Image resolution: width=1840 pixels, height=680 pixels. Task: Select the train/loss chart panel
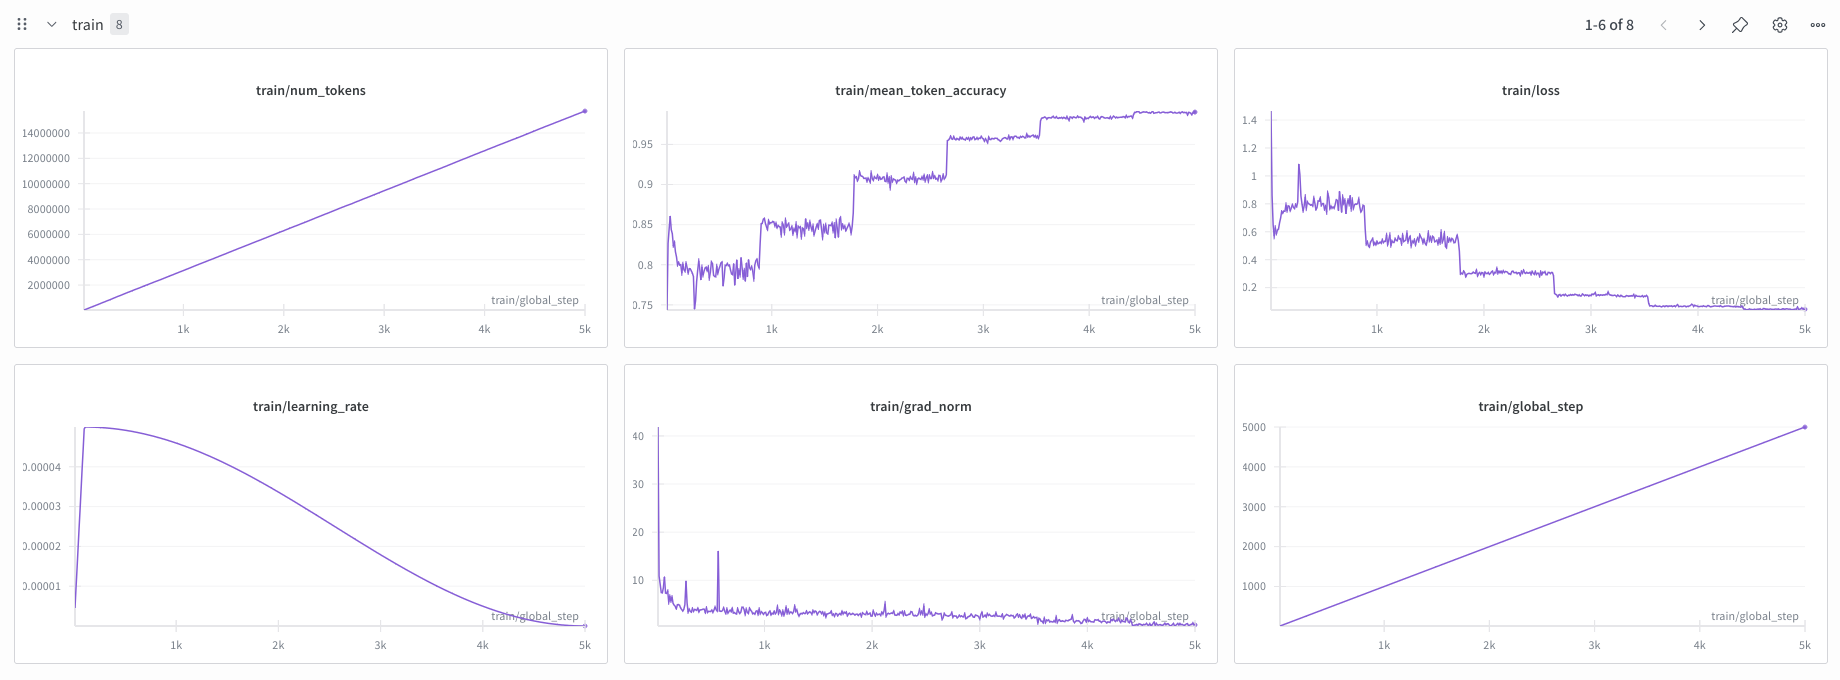[x=1530, y=200]
